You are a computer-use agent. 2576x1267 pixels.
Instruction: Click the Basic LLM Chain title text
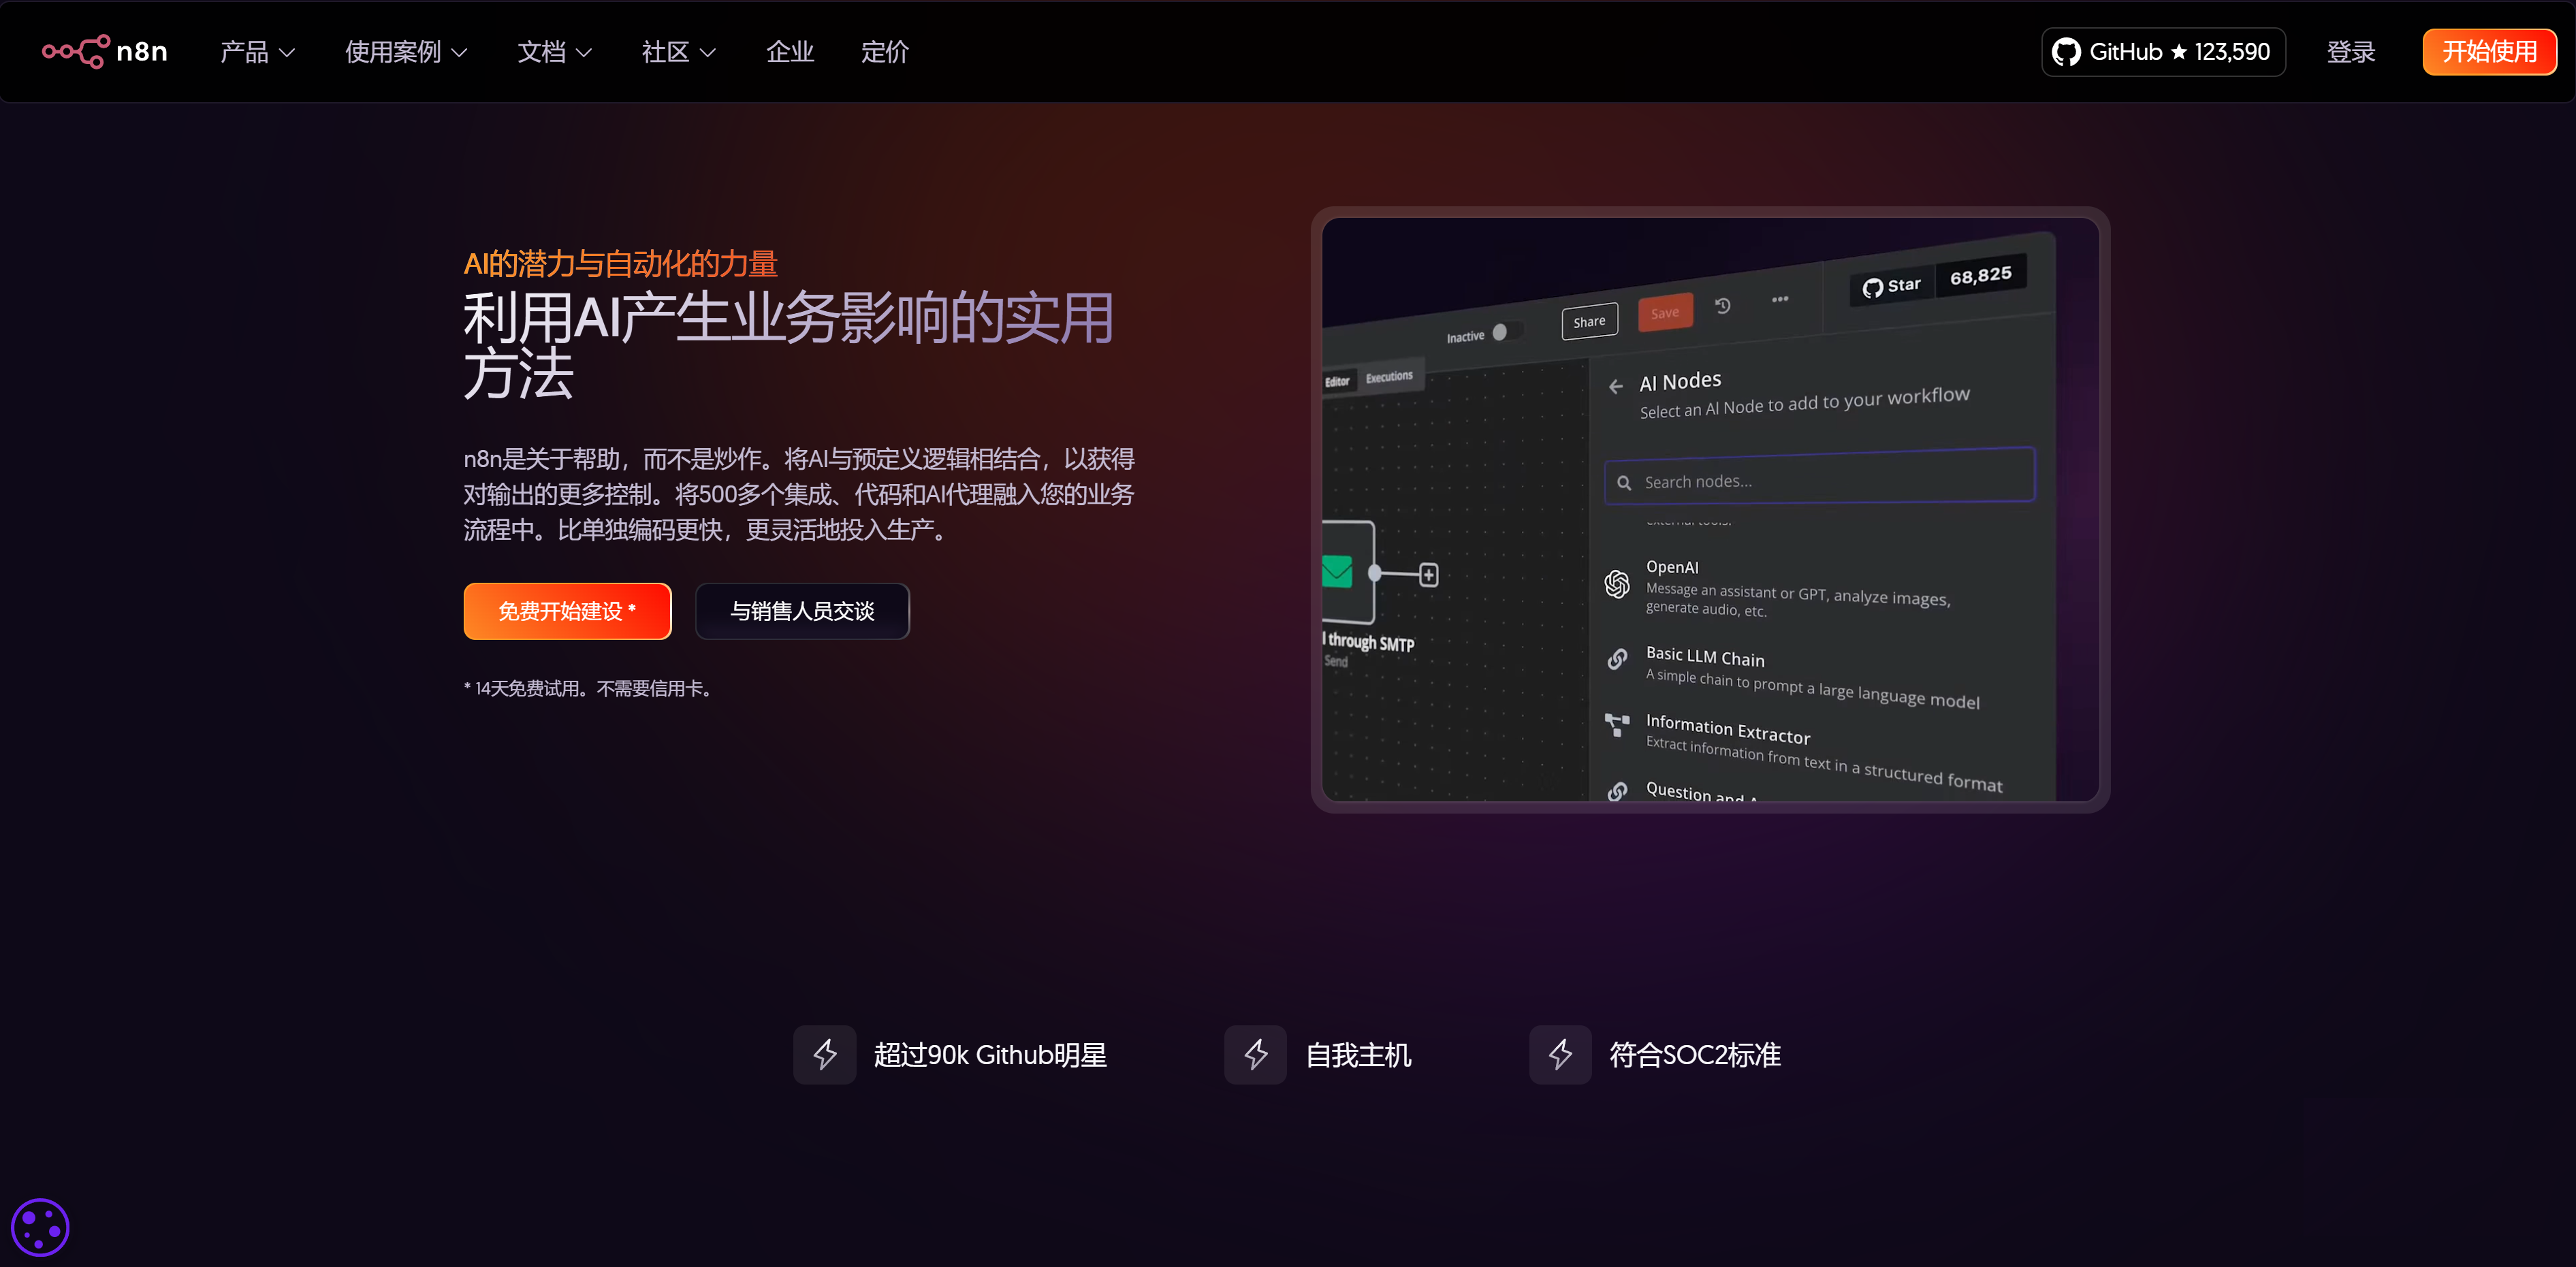tap(1705, 656)
